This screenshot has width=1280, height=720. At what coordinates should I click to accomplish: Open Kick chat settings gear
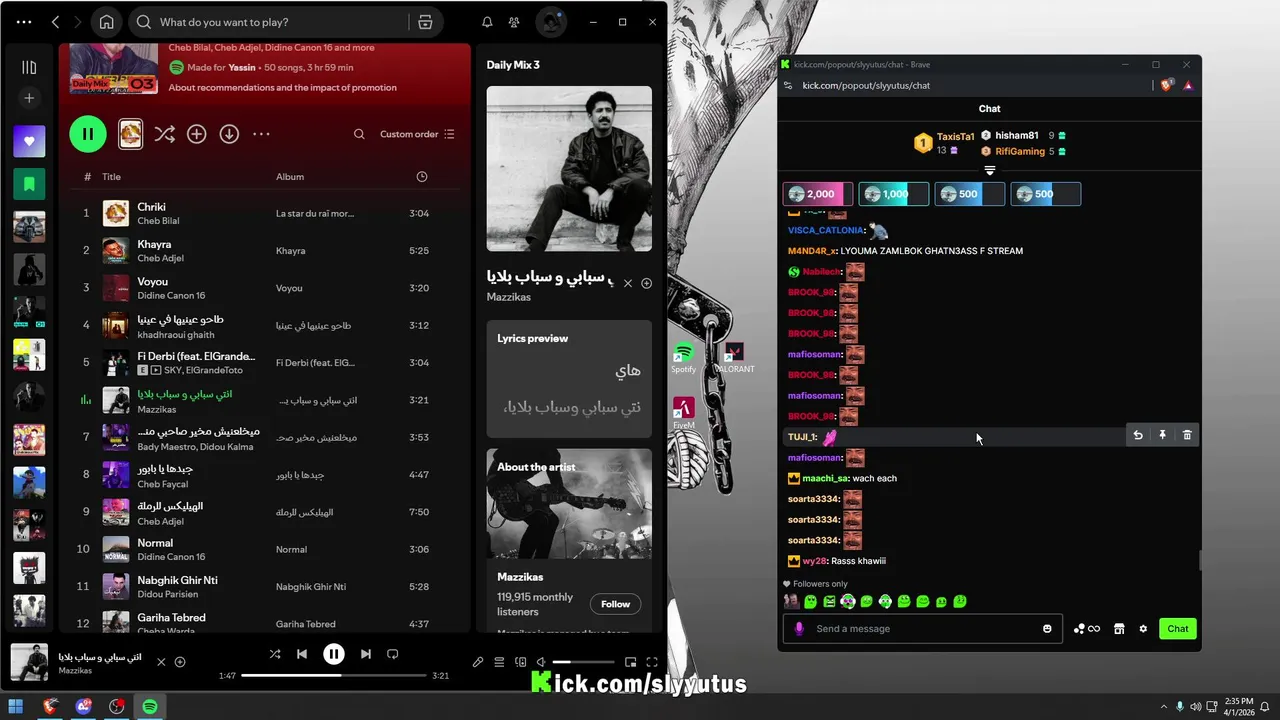1143,629
